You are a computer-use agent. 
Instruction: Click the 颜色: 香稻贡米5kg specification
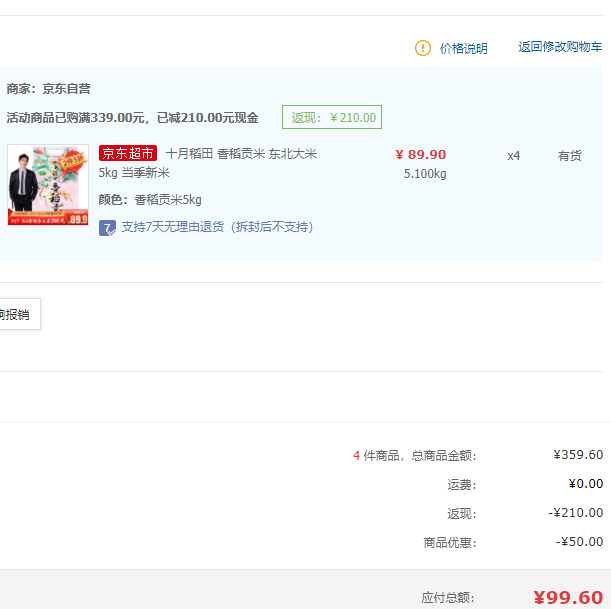click(150, 200)
